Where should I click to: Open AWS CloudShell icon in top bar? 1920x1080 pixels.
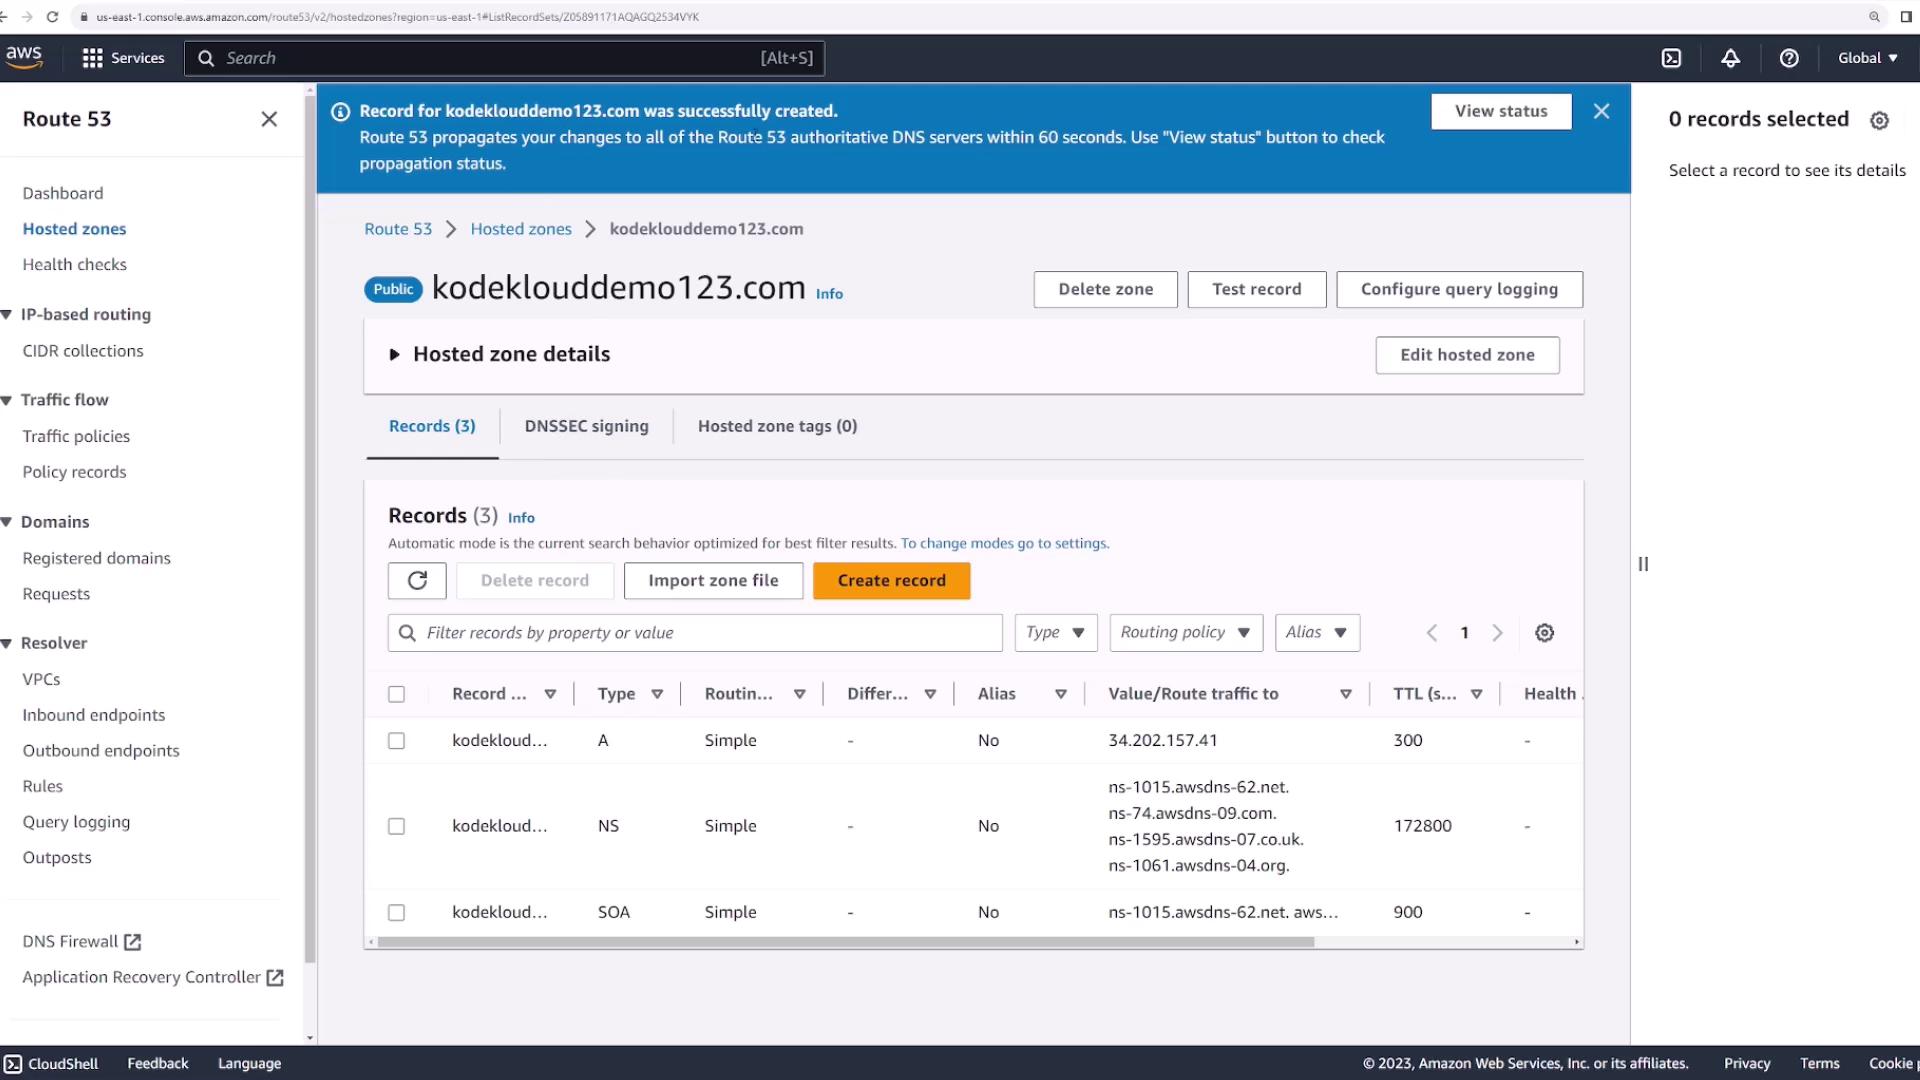(x=1671, y=58)
